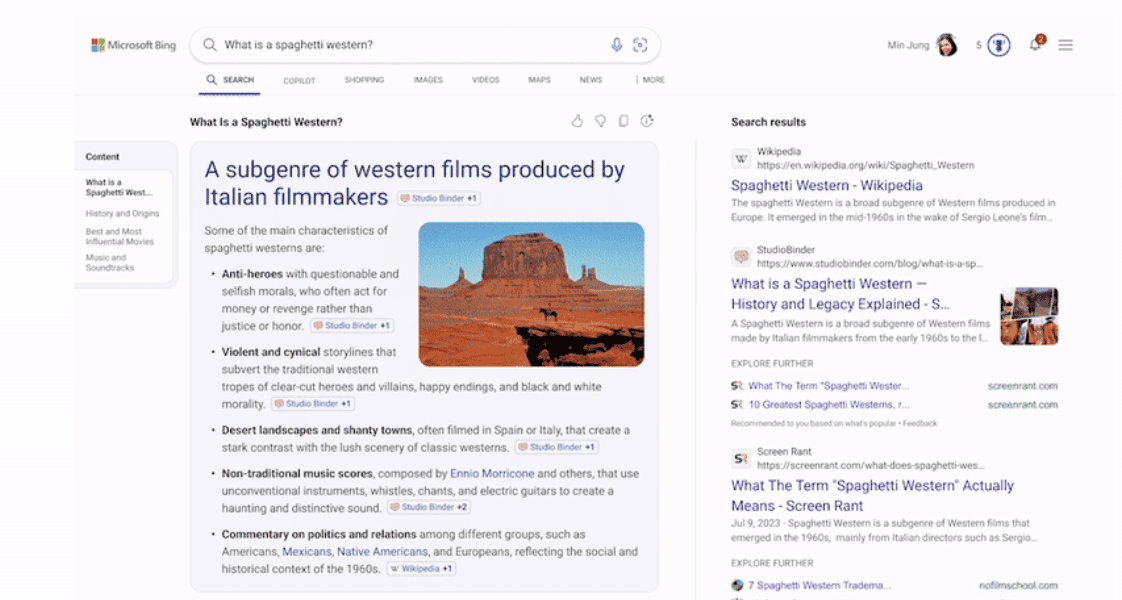Switch to the IMAGES tab

428,80
